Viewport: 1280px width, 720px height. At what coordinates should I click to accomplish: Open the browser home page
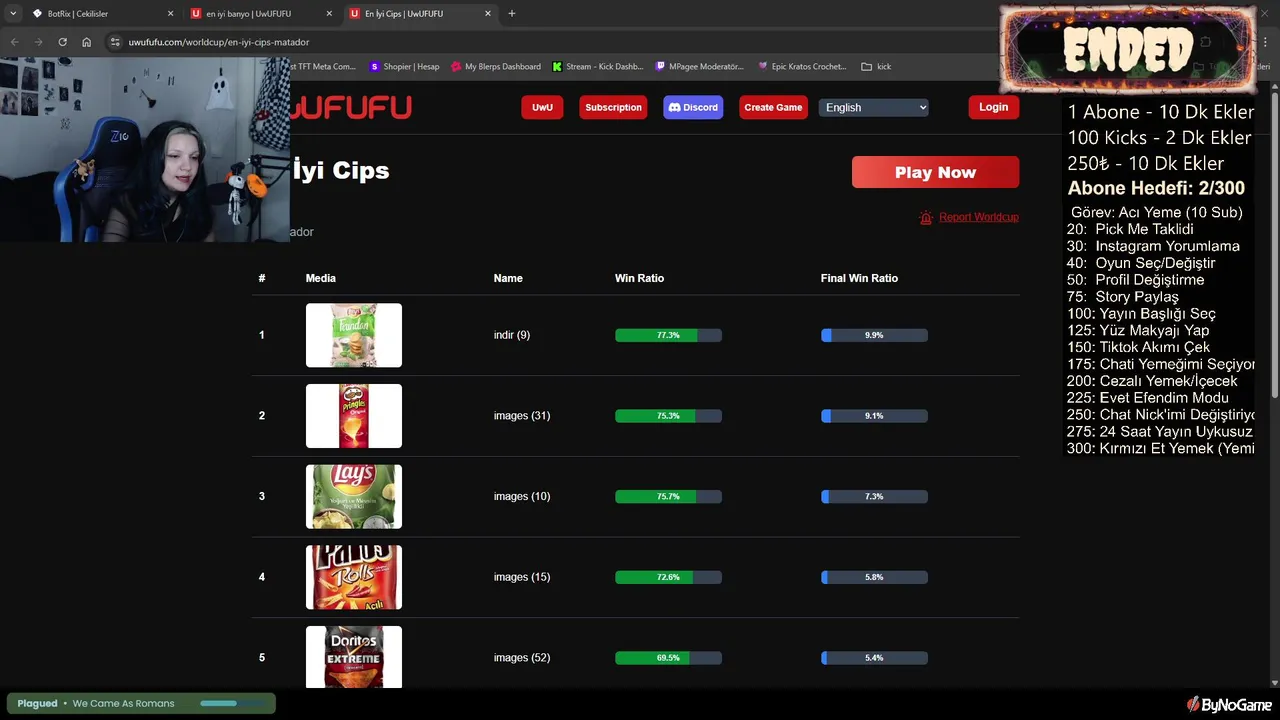coord(87,42)
